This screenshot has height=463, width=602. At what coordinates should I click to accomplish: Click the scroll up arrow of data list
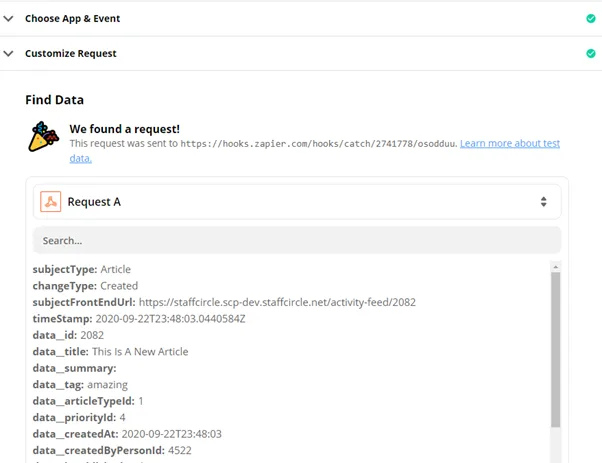pyautogui.click(x=555, y=266)
